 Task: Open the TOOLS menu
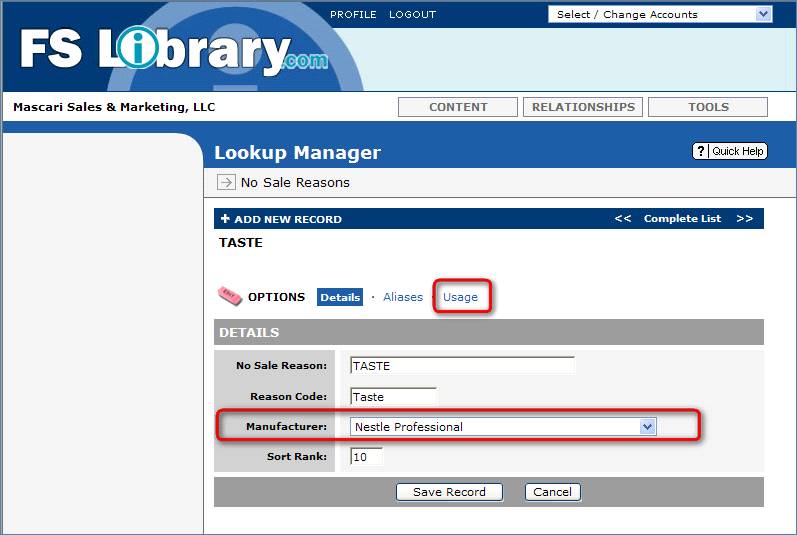[x=708, y=107]
